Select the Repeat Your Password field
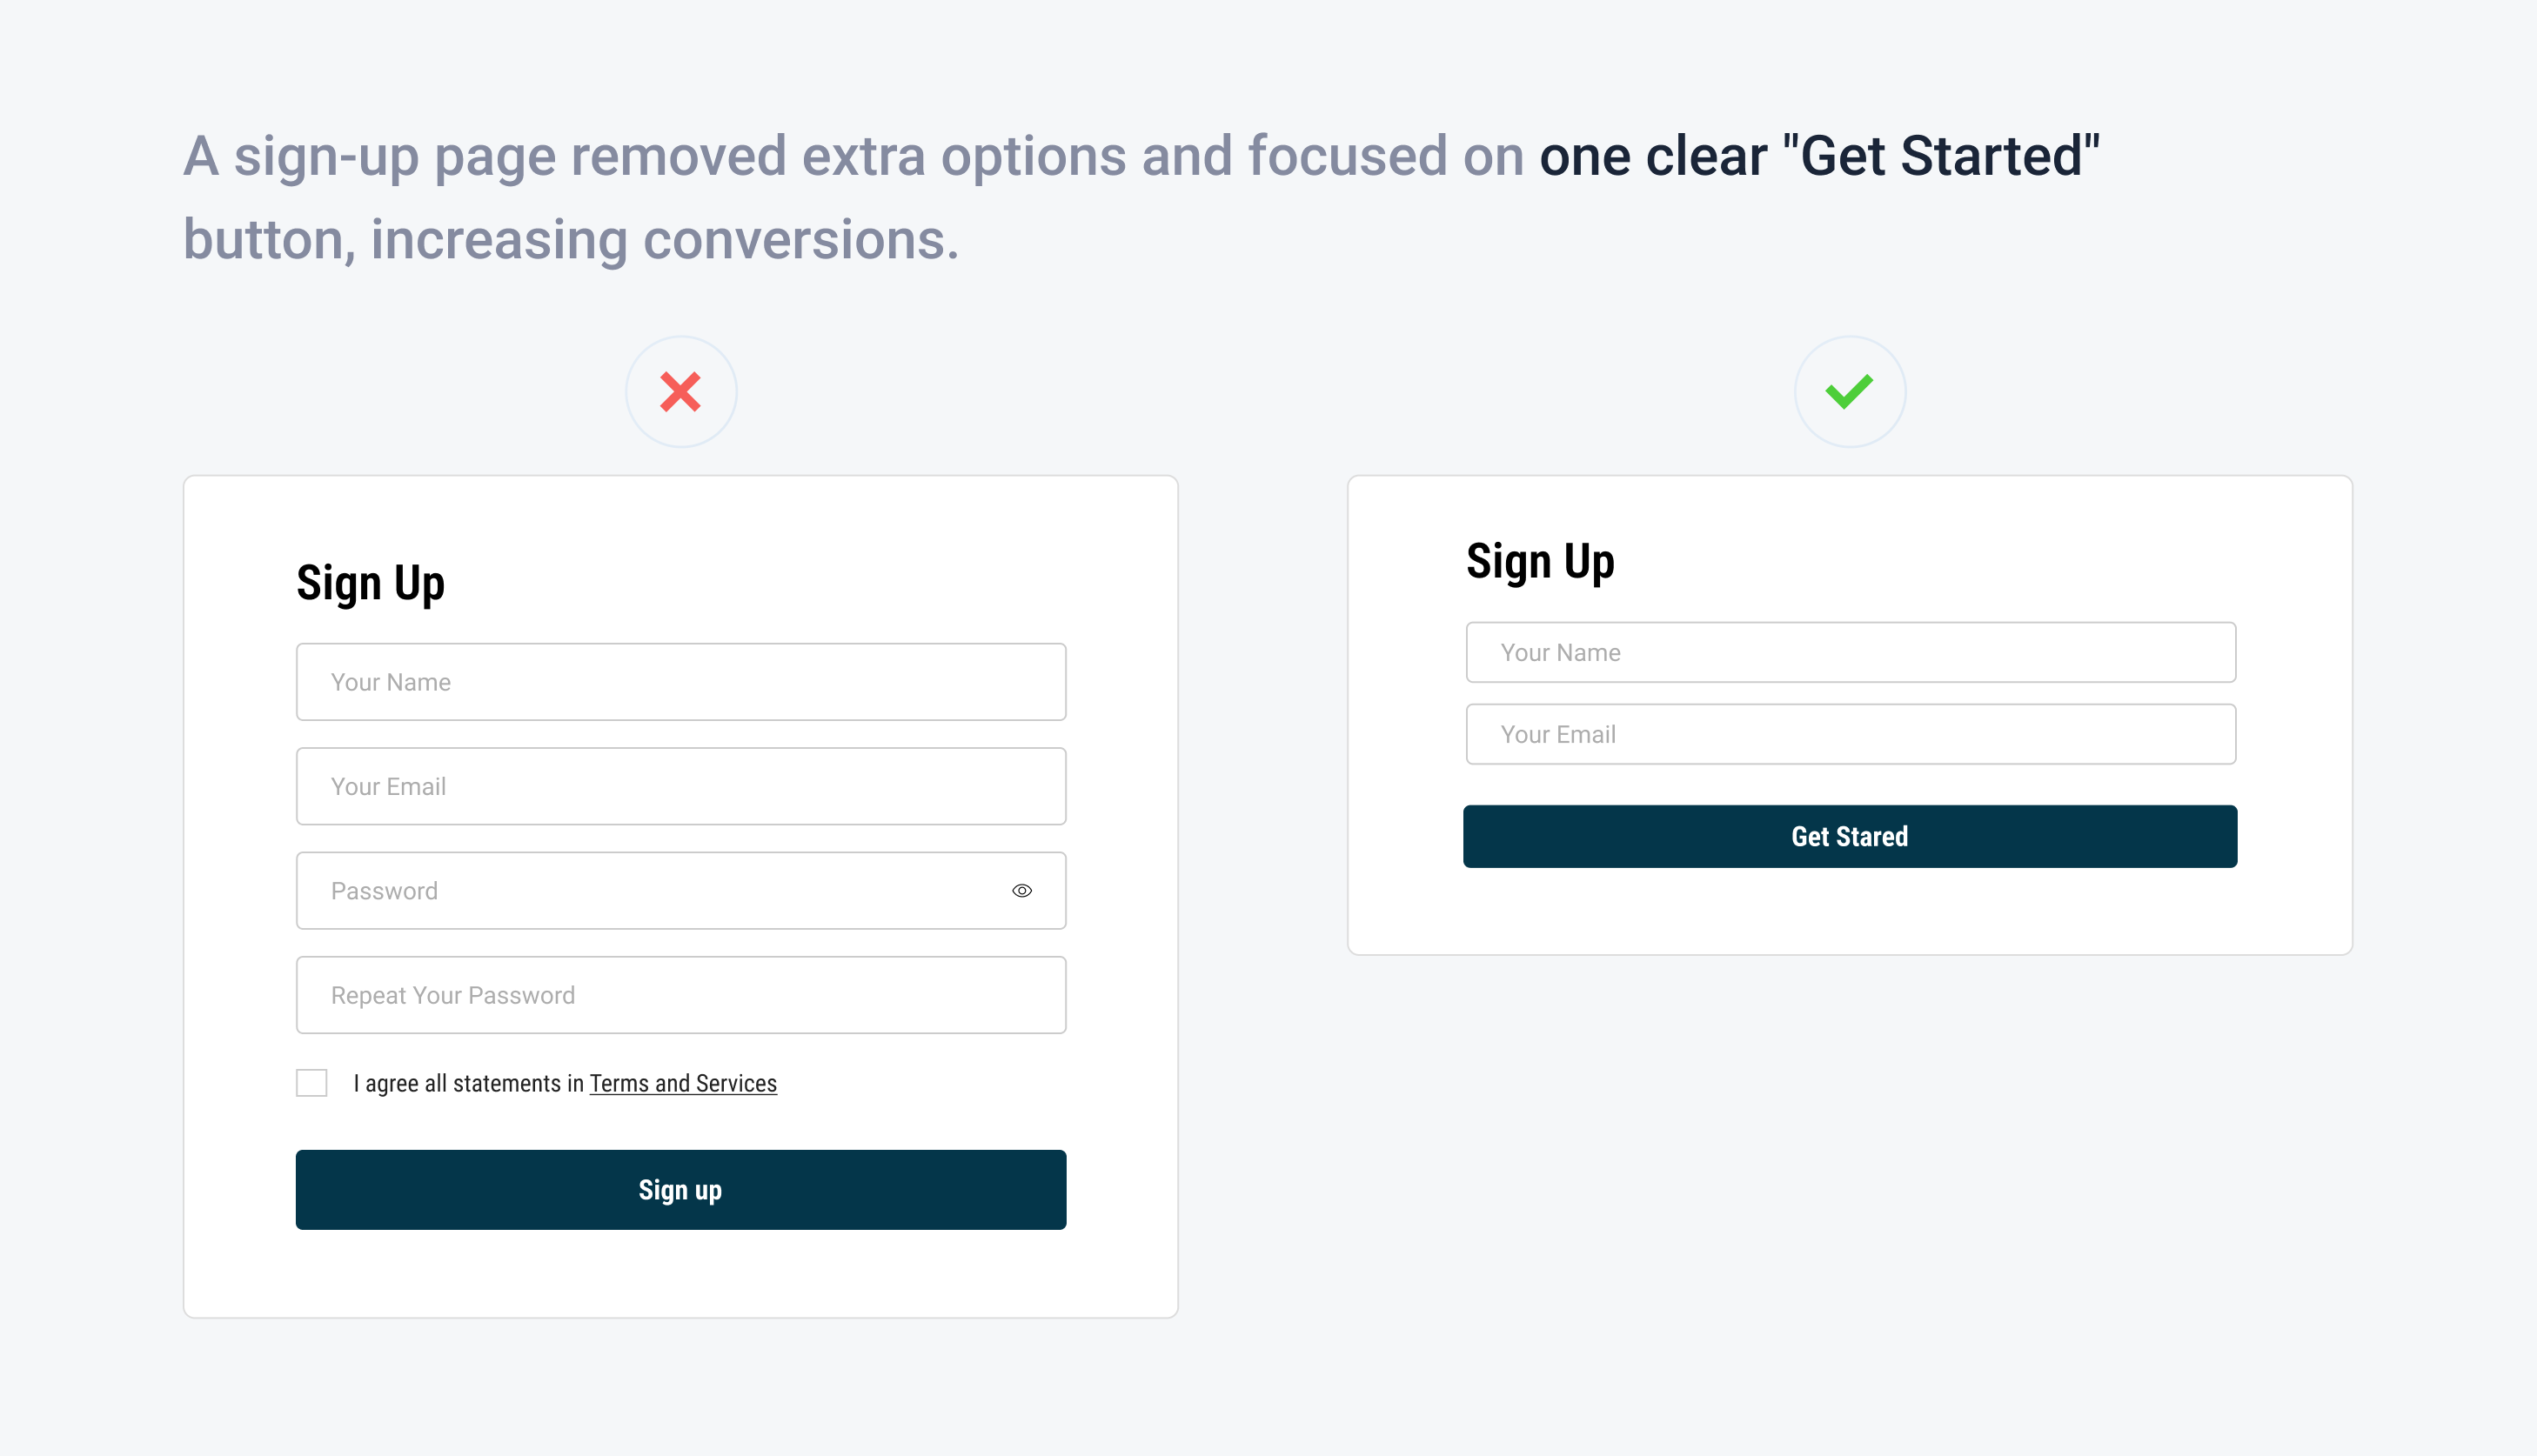Image resolution: width=2537 pixels, height=1456 pixels. [680, 995]
